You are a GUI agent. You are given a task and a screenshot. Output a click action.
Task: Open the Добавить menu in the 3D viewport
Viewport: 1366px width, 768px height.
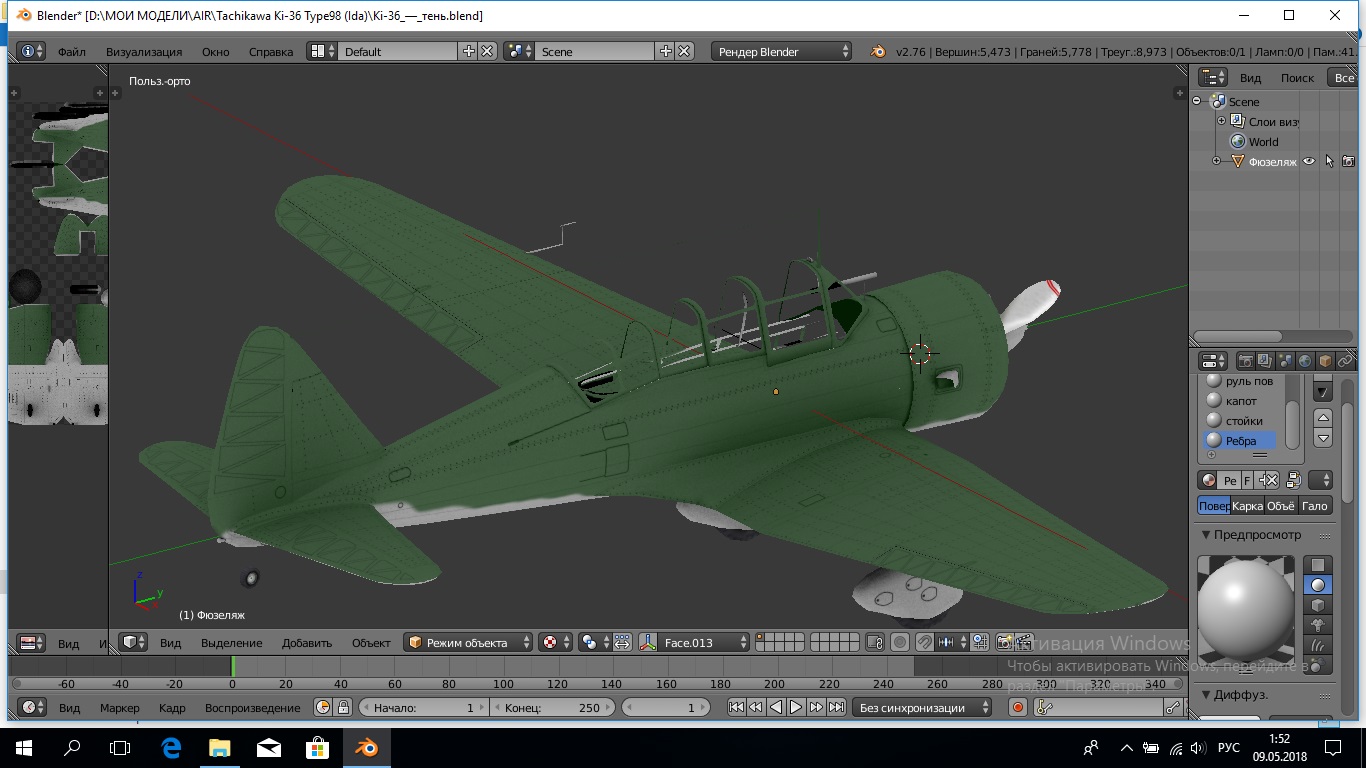click(305, 642)
